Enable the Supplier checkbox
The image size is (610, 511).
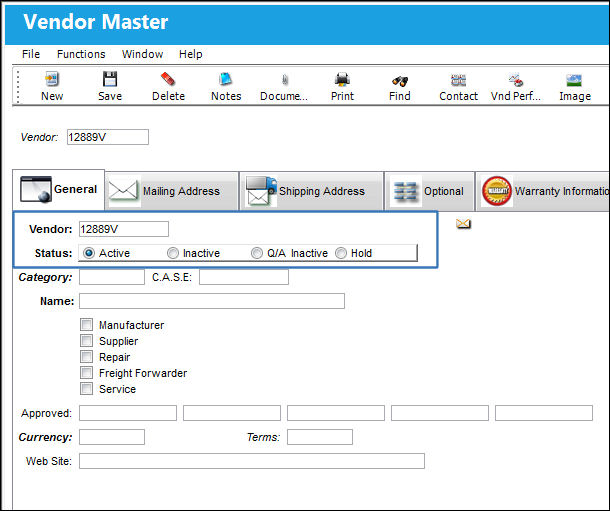pyautogui.click(x=86, y=341)
